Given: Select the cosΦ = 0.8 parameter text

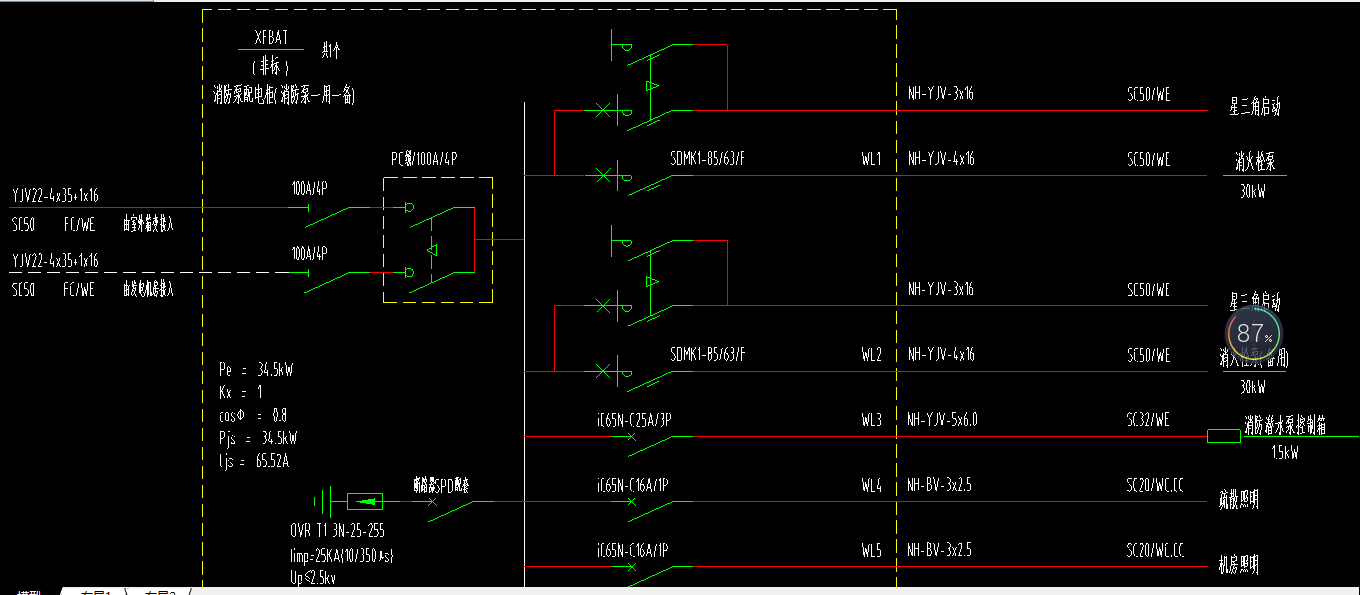Looking at the screenshot, I should coord(251,415).
